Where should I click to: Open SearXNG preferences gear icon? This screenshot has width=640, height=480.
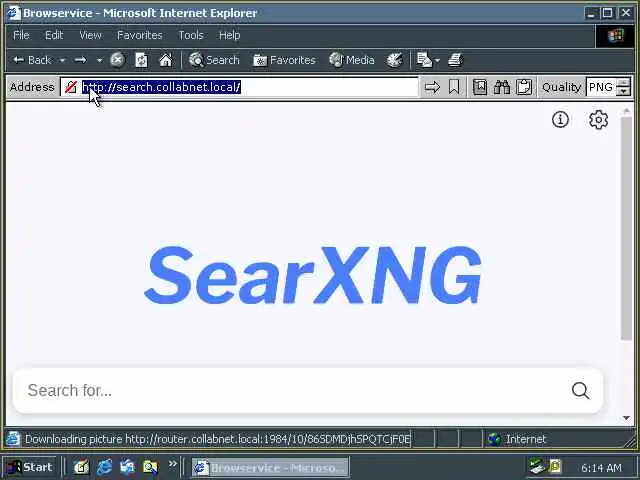click(x=598, y=120)
